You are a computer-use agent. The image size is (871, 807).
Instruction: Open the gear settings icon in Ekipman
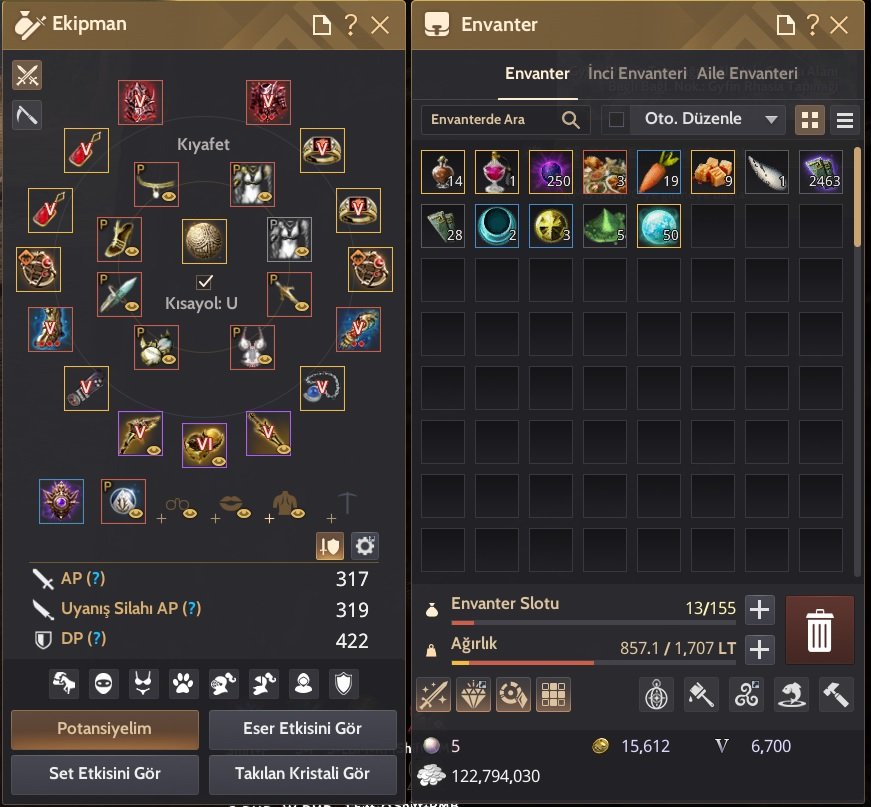click(364, 546)
